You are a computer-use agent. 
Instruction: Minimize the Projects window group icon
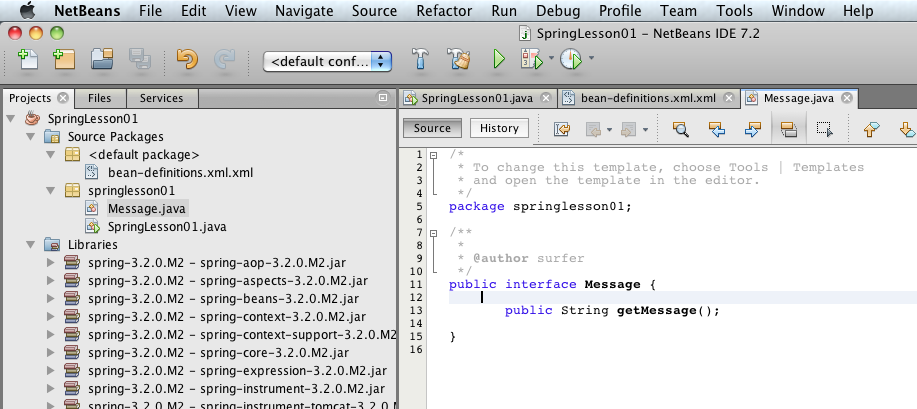383,98
